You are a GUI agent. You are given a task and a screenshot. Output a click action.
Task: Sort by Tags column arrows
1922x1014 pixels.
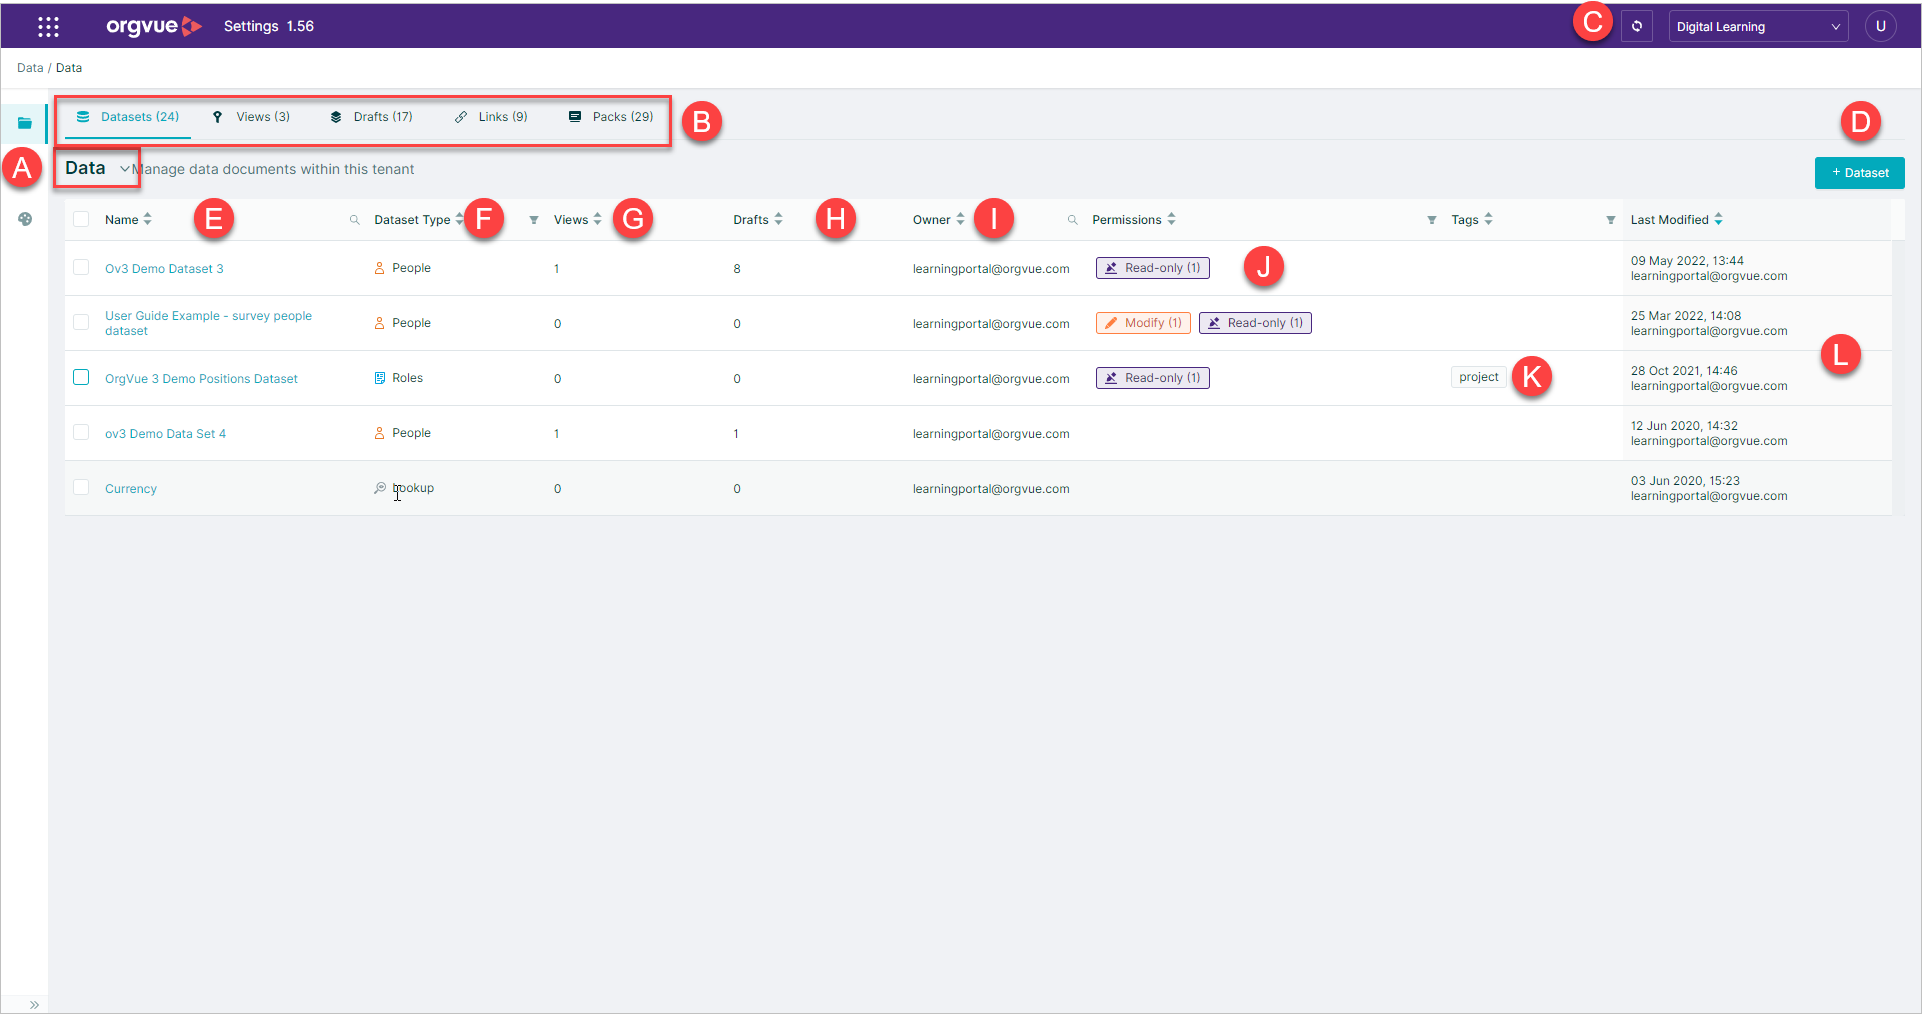1488,219
